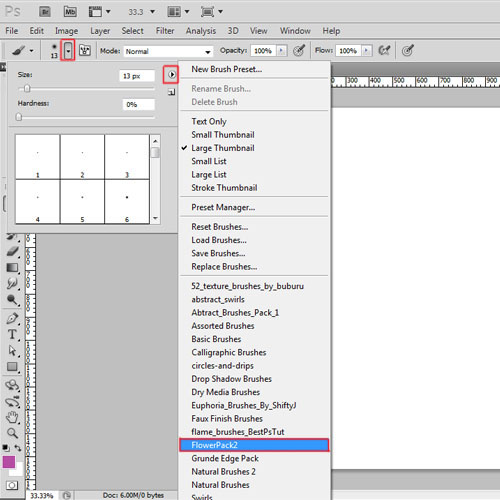500x500 pixels.
Task: Click the brush list scroll down arrow
Action: tap(155, 219)
